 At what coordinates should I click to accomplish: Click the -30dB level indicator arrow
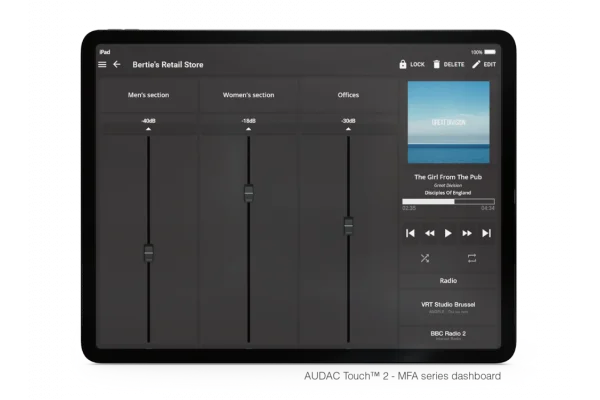[348, 129]
